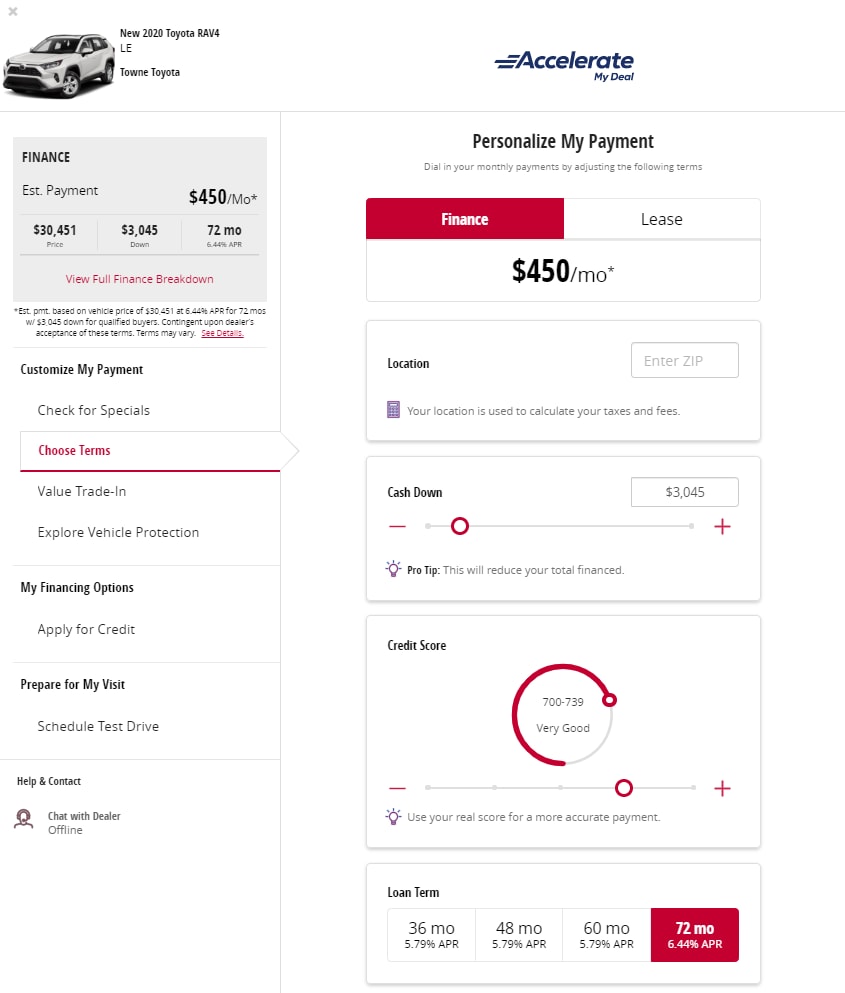845x993 pixels.
Task: Click the Pro Tip lightbulb icon
Action: click(393, 569)
